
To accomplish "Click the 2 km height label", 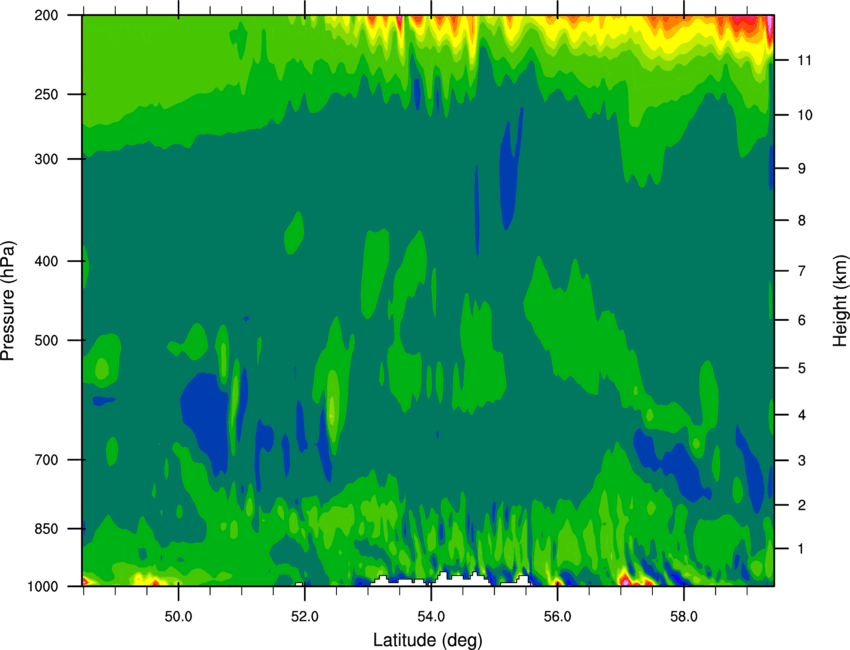I will [802, 505].
